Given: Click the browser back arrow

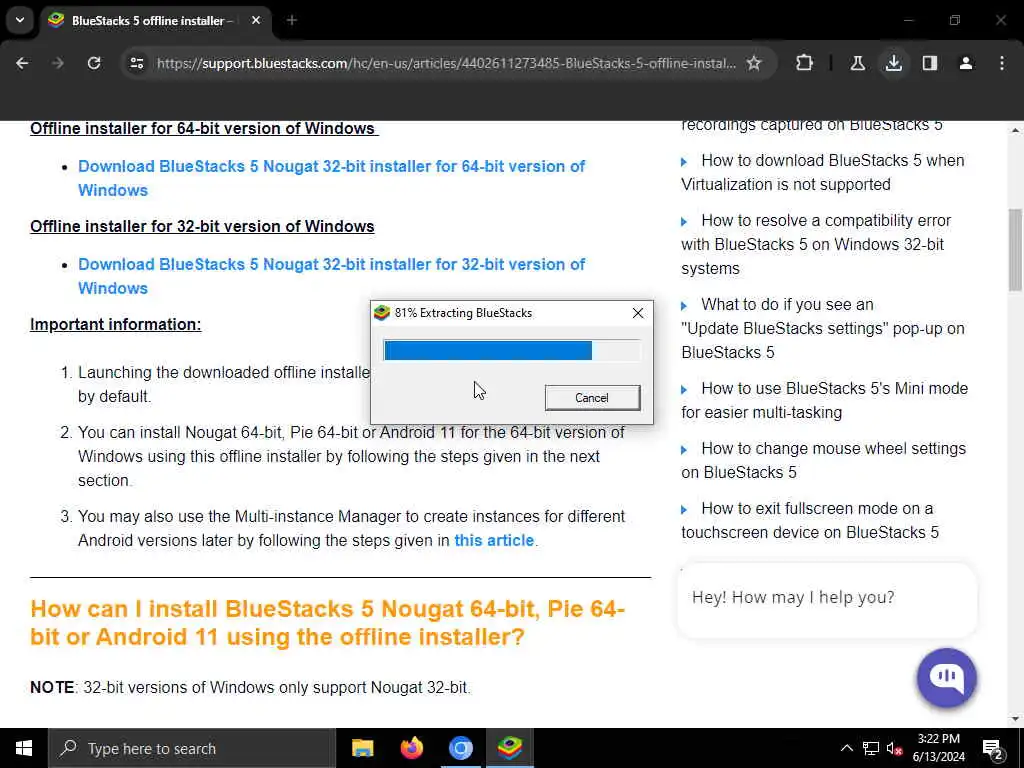Looking at the screenshot, I should tap(22, 63).
